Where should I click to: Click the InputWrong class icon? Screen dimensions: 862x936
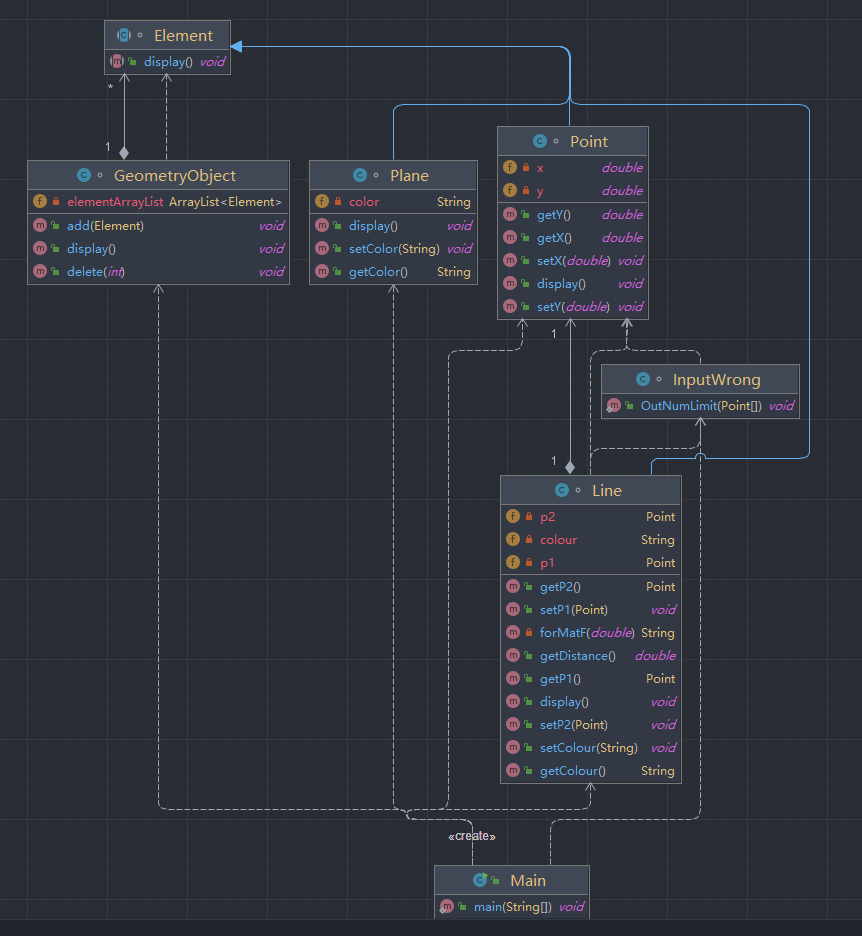point(643,380)
